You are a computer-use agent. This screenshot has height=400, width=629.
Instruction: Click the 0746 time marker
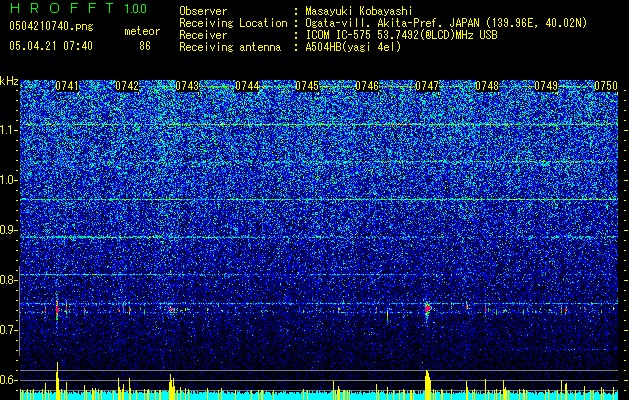click(367, 86)
